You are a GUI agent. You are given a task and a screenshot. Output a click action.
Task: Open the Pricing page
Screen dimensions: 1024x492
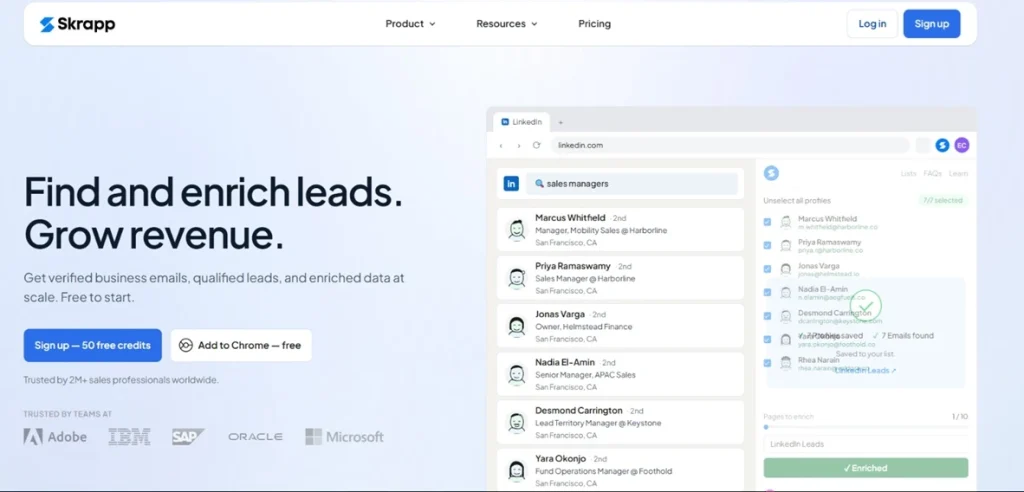[x=594, y=24]
